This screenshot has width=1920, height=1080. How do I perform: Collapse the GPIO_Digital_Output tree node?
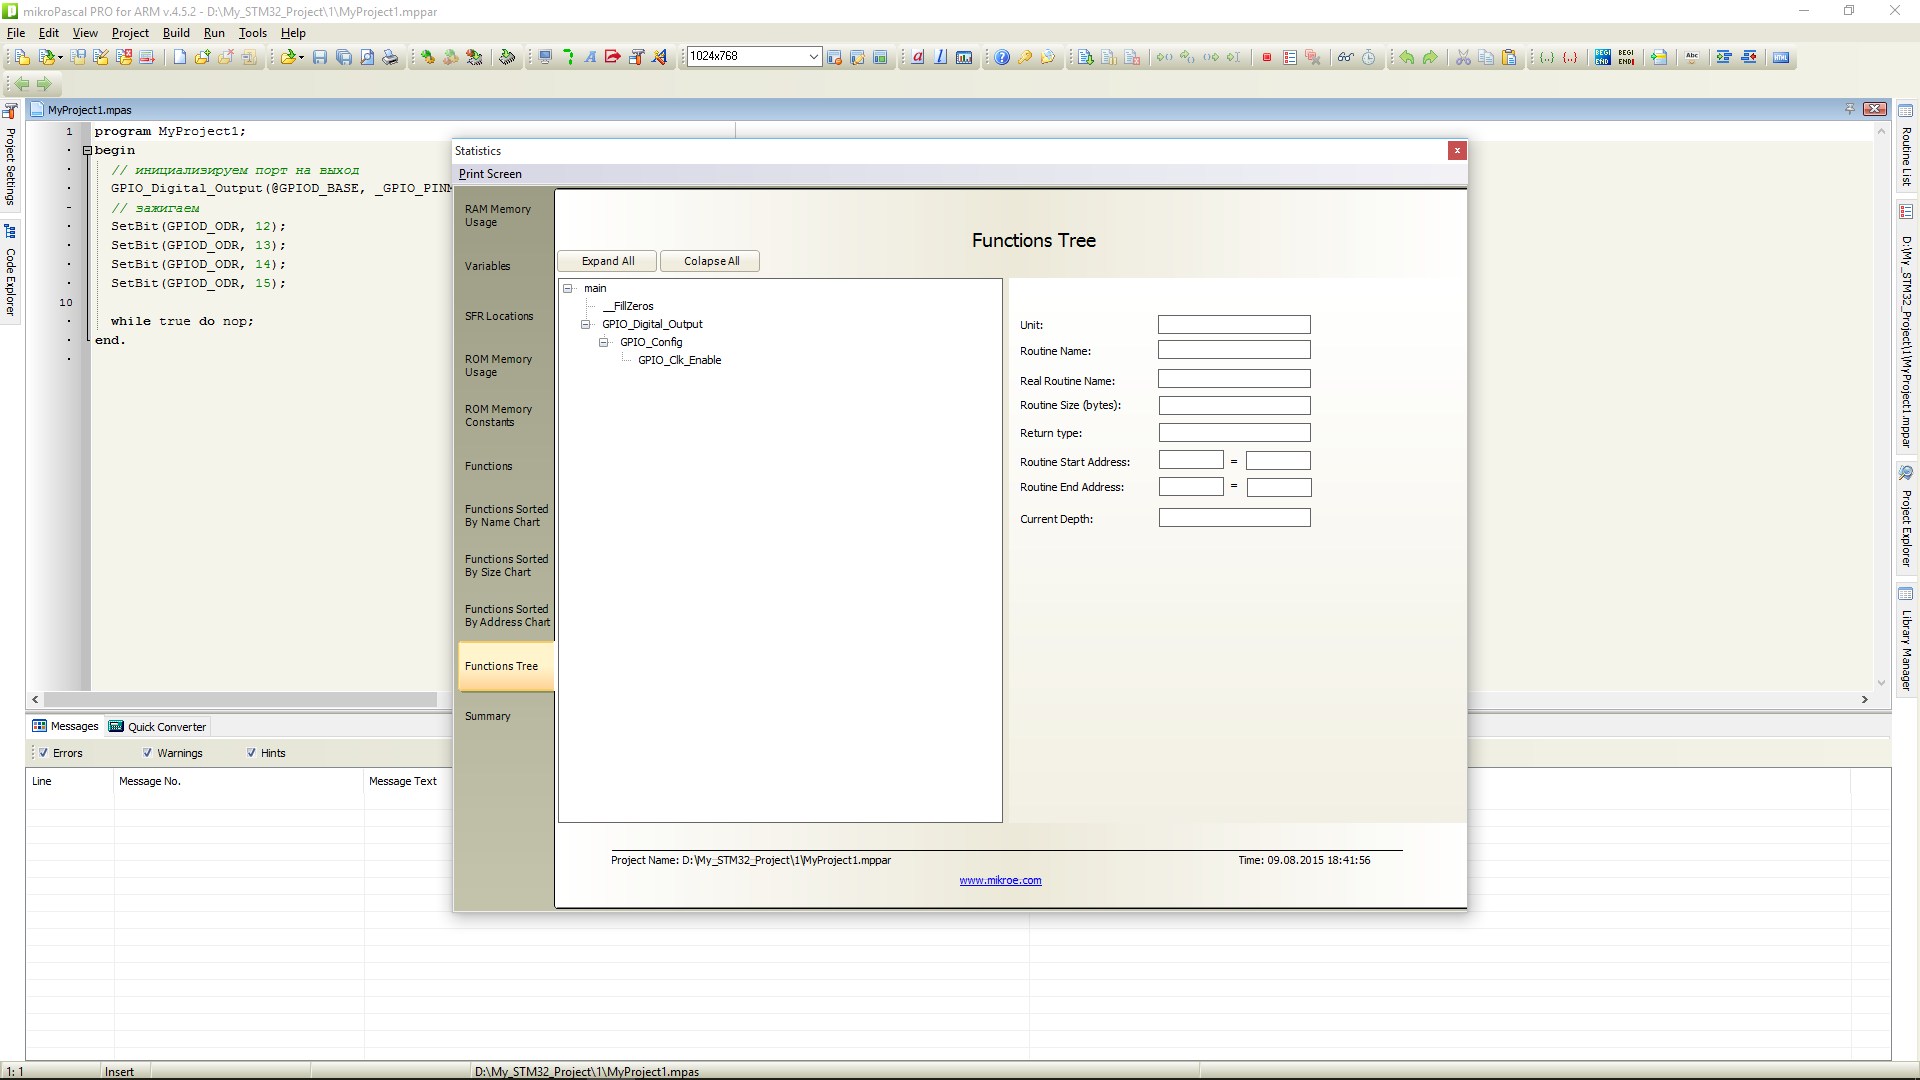586,324
